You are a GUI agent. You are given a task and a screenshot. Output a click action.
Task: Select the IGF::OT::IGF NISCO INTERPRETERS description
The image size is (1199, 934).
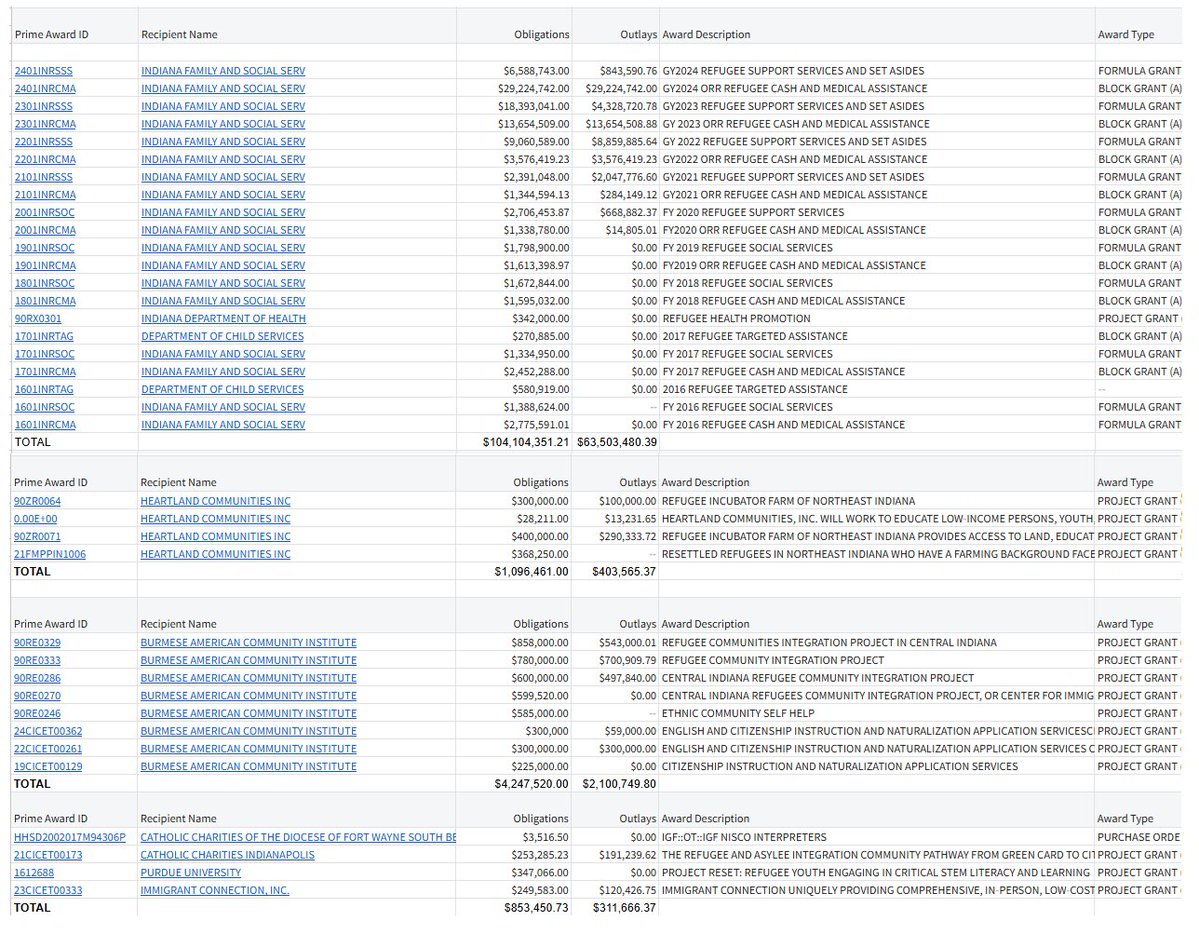point(744,837)
